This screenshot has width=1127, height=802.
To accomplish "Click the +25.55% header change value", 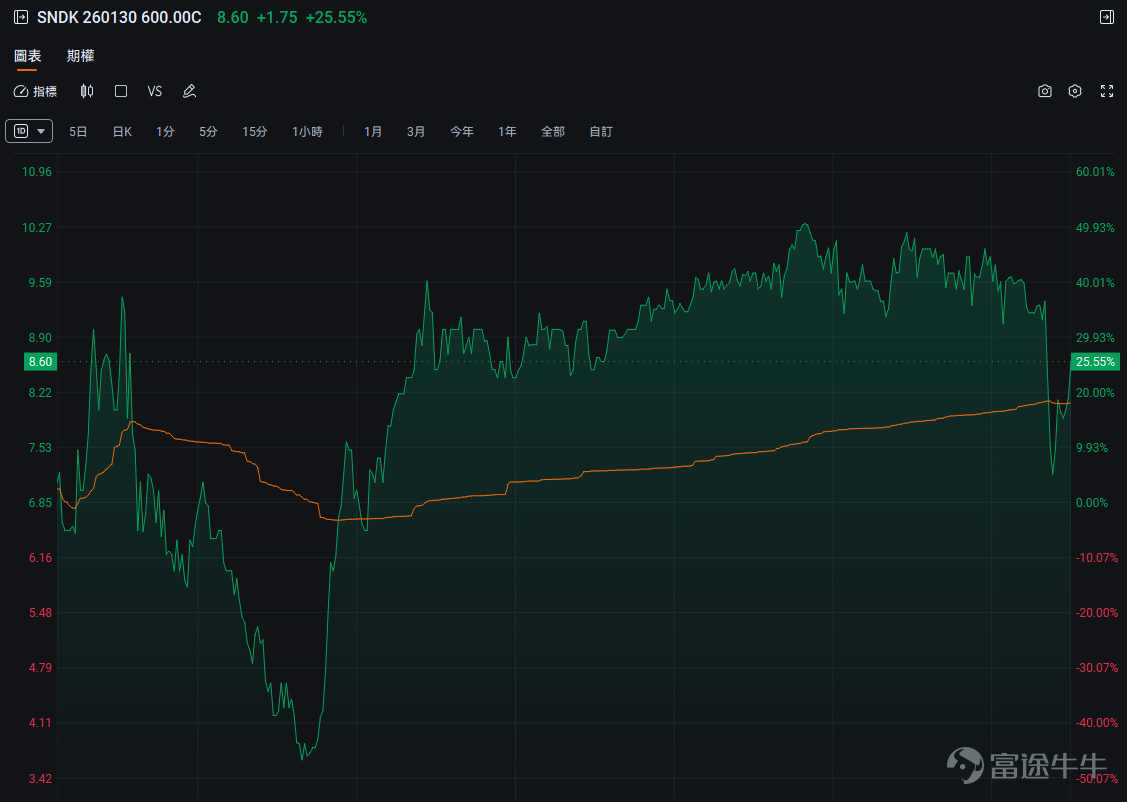I will [x=336, y=17].
